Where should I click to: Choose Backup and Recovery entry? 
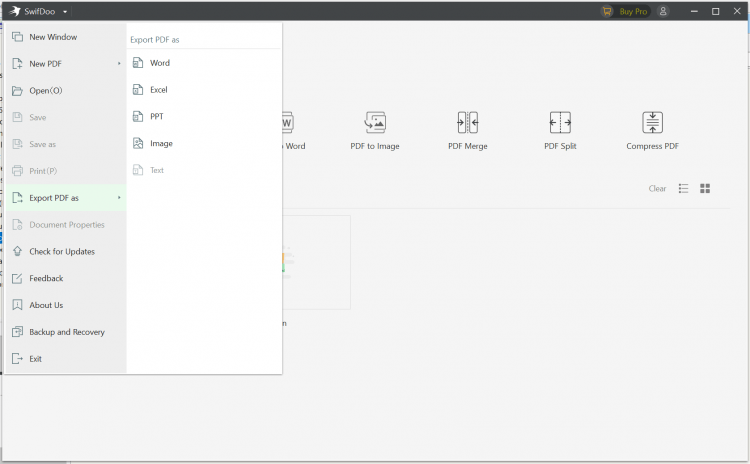(66, 331)
